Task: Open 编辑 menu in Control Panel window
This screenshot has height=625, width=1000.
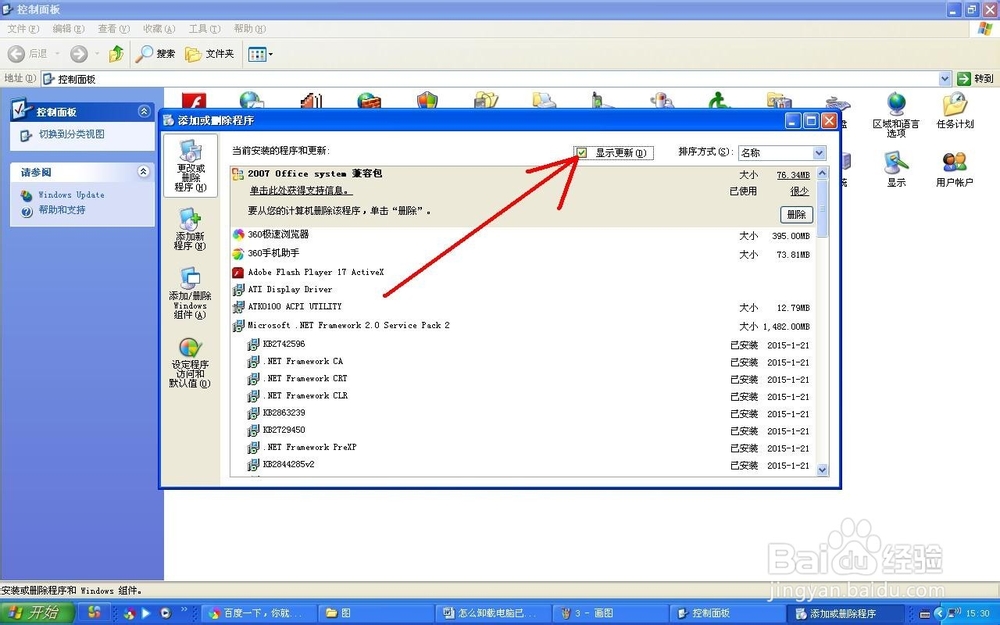Action: pyautogui.click(x=68, y=29)
